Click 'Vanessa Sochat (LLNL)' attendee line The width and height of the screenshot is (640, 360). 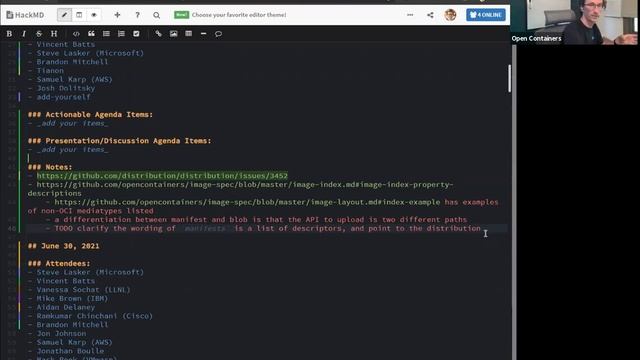pyautogui.click(x=83, y=290)
